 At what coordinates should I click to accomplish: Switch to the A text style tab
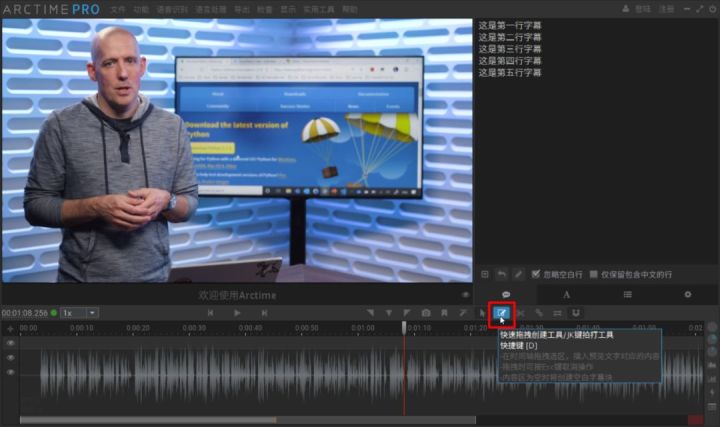click(566, 294)
